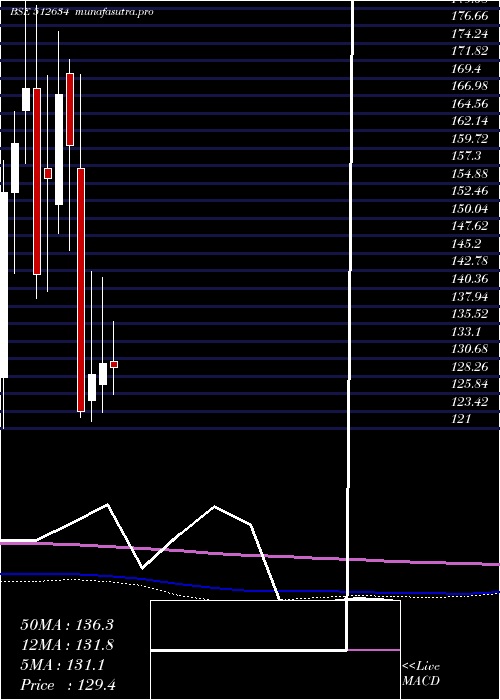Select the 121 price axis label
This screenshot has width=500, height=700.
(462, 418)
